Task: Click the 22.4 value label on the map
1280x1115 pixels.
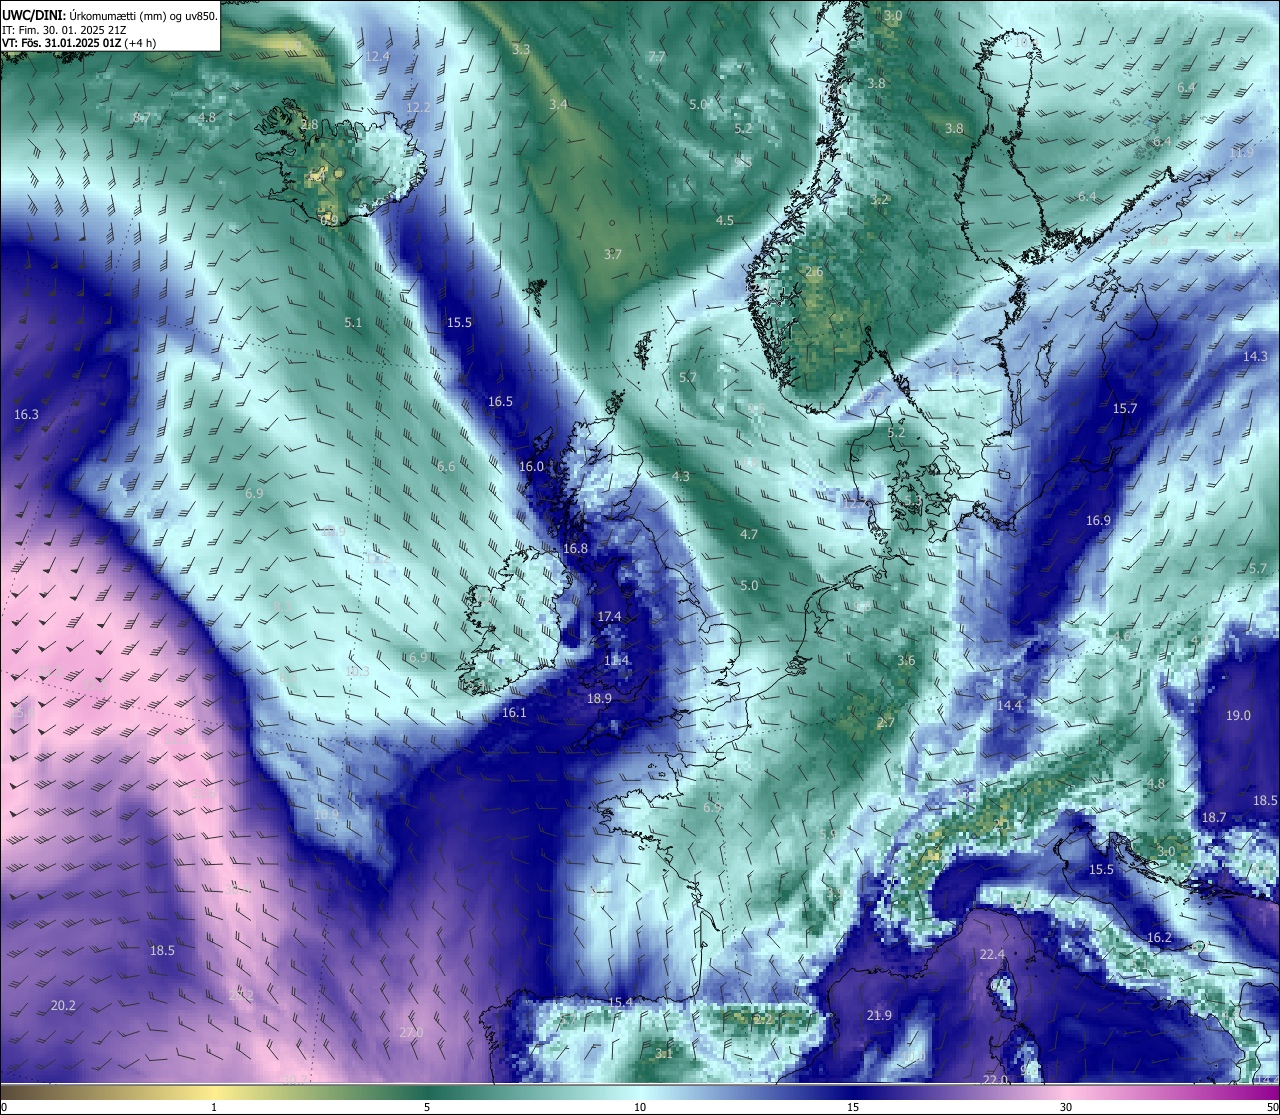Action: point(992,954)
